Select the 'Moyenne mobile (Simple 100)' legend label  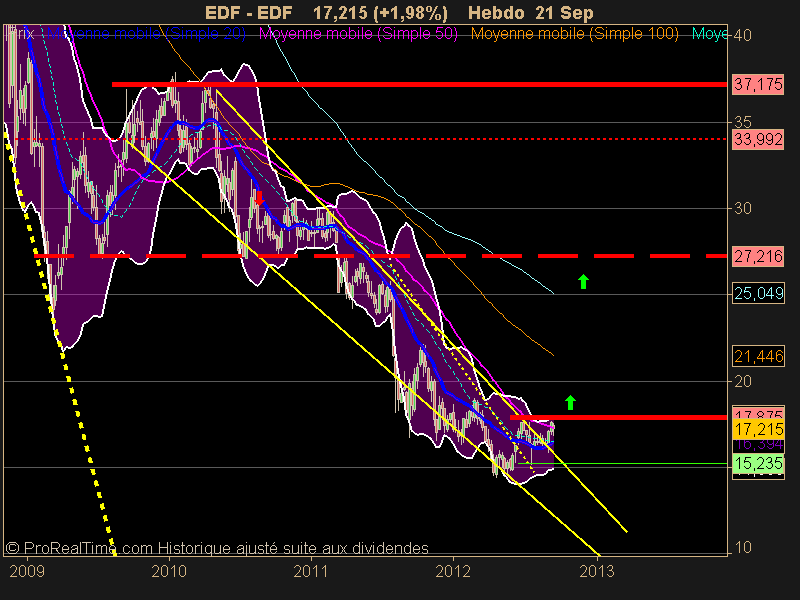574,34
